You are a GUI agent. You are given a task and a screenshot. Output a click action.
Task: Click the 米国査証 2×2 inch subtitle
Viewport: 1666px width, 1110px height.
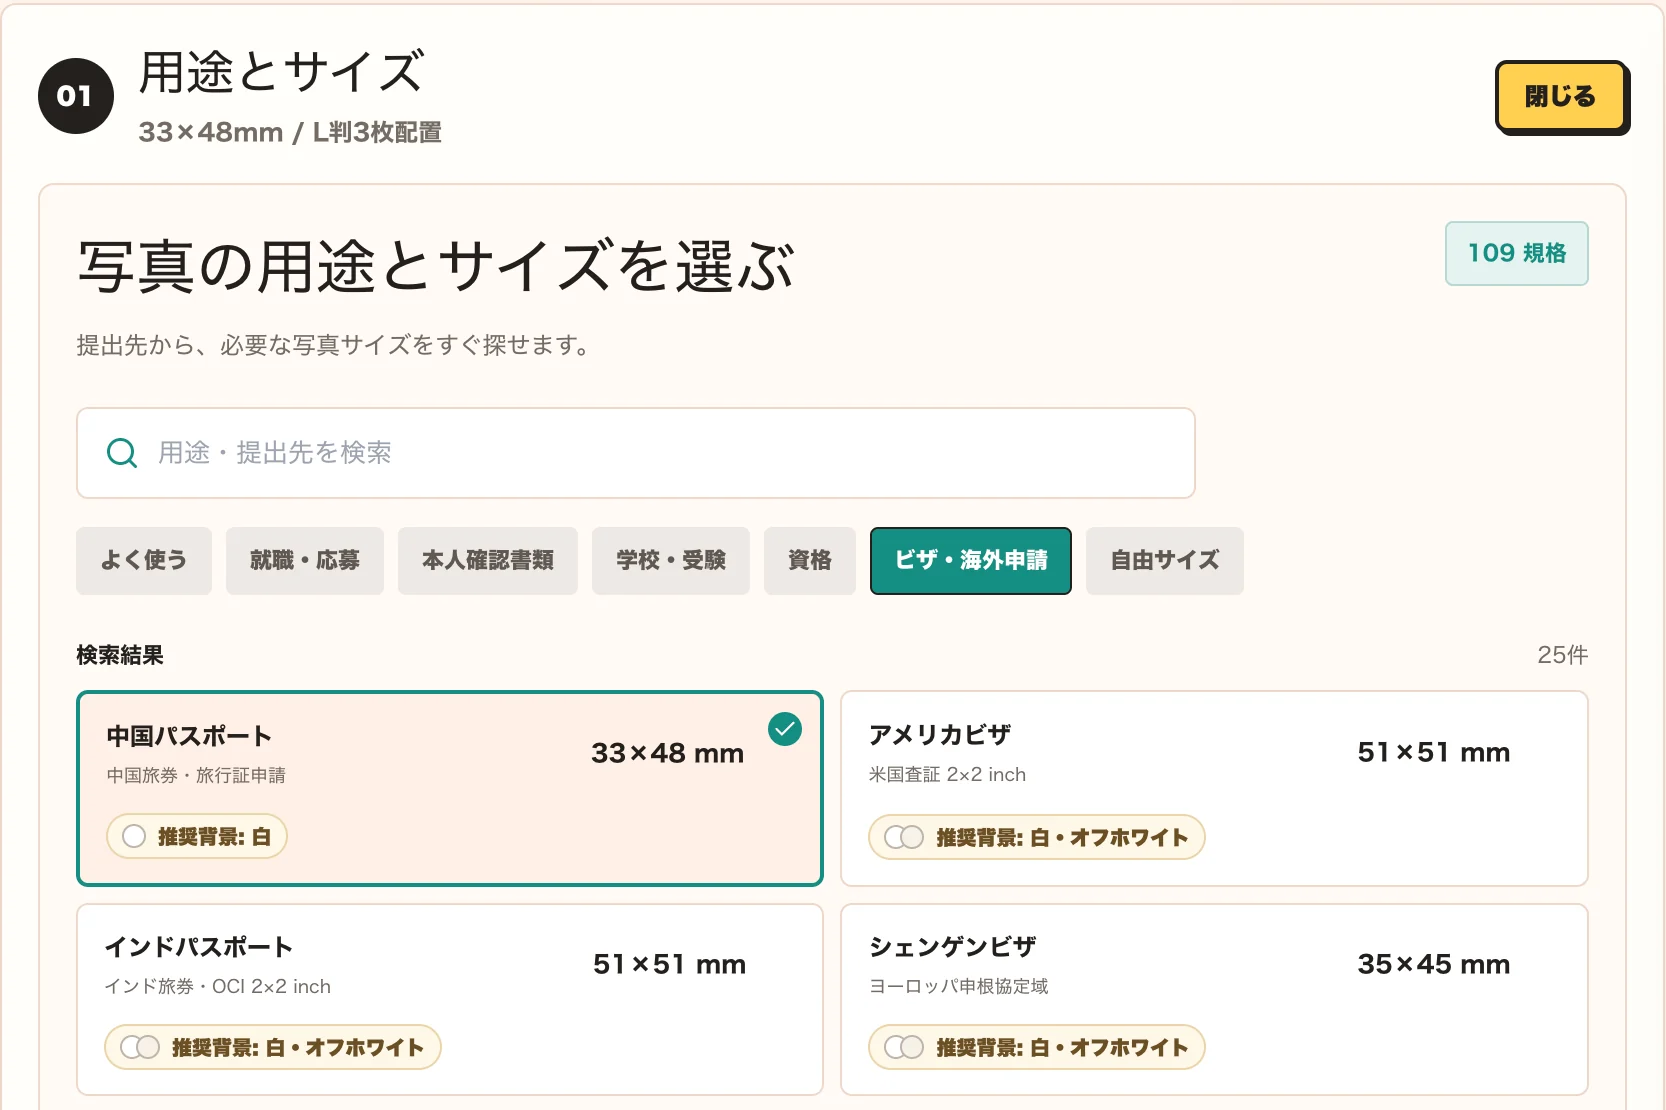click(x=948, y=774)
